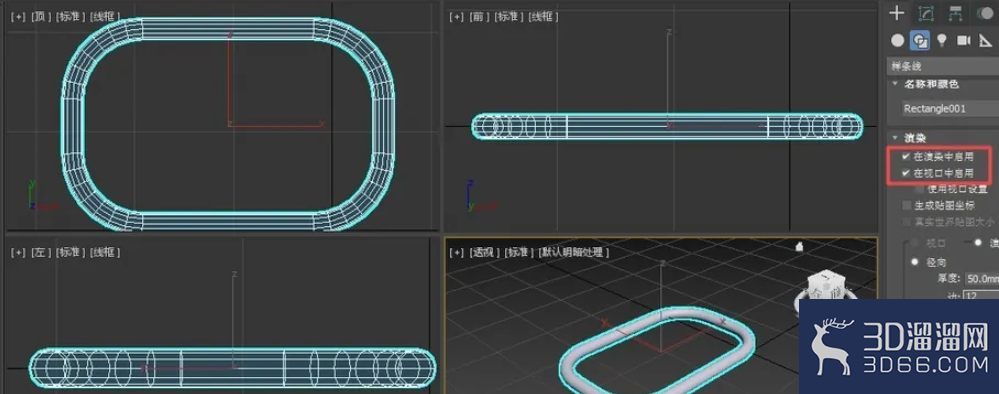Toggle the 在渲染中启用 checkbox
The image size is (999, 394).
point(906,156)
